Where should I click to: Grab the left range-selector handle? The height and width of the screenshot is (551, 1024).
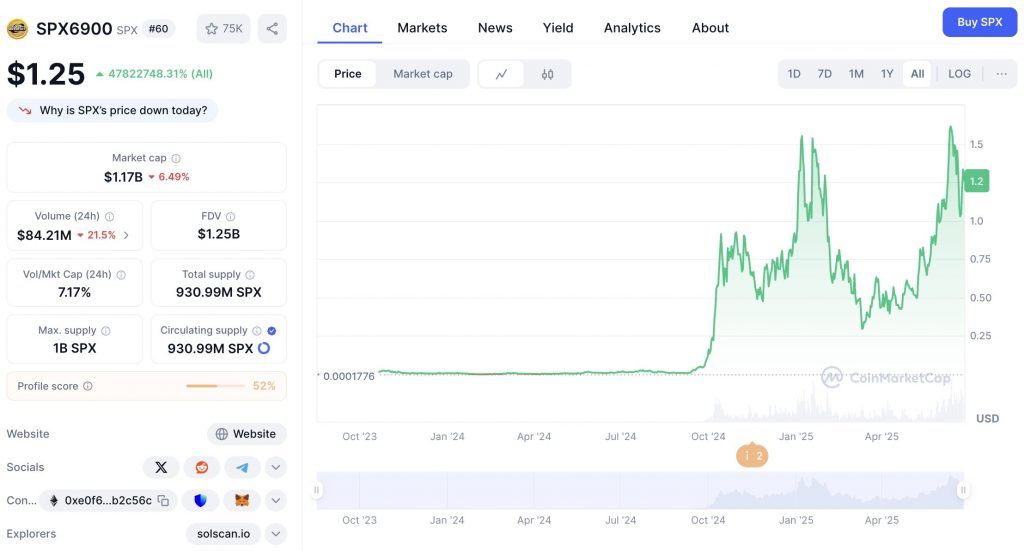tap(317, 490)
